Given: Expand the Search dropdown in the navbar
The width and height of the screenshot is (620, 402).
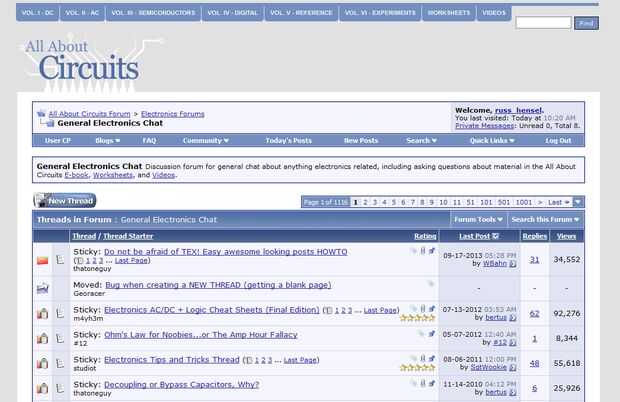Looking at the screenshot, I should [422, 140].
